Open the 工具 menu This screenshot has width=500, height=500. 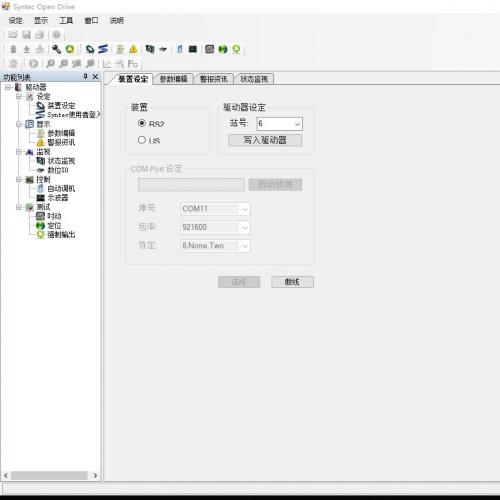click(66, 21)
